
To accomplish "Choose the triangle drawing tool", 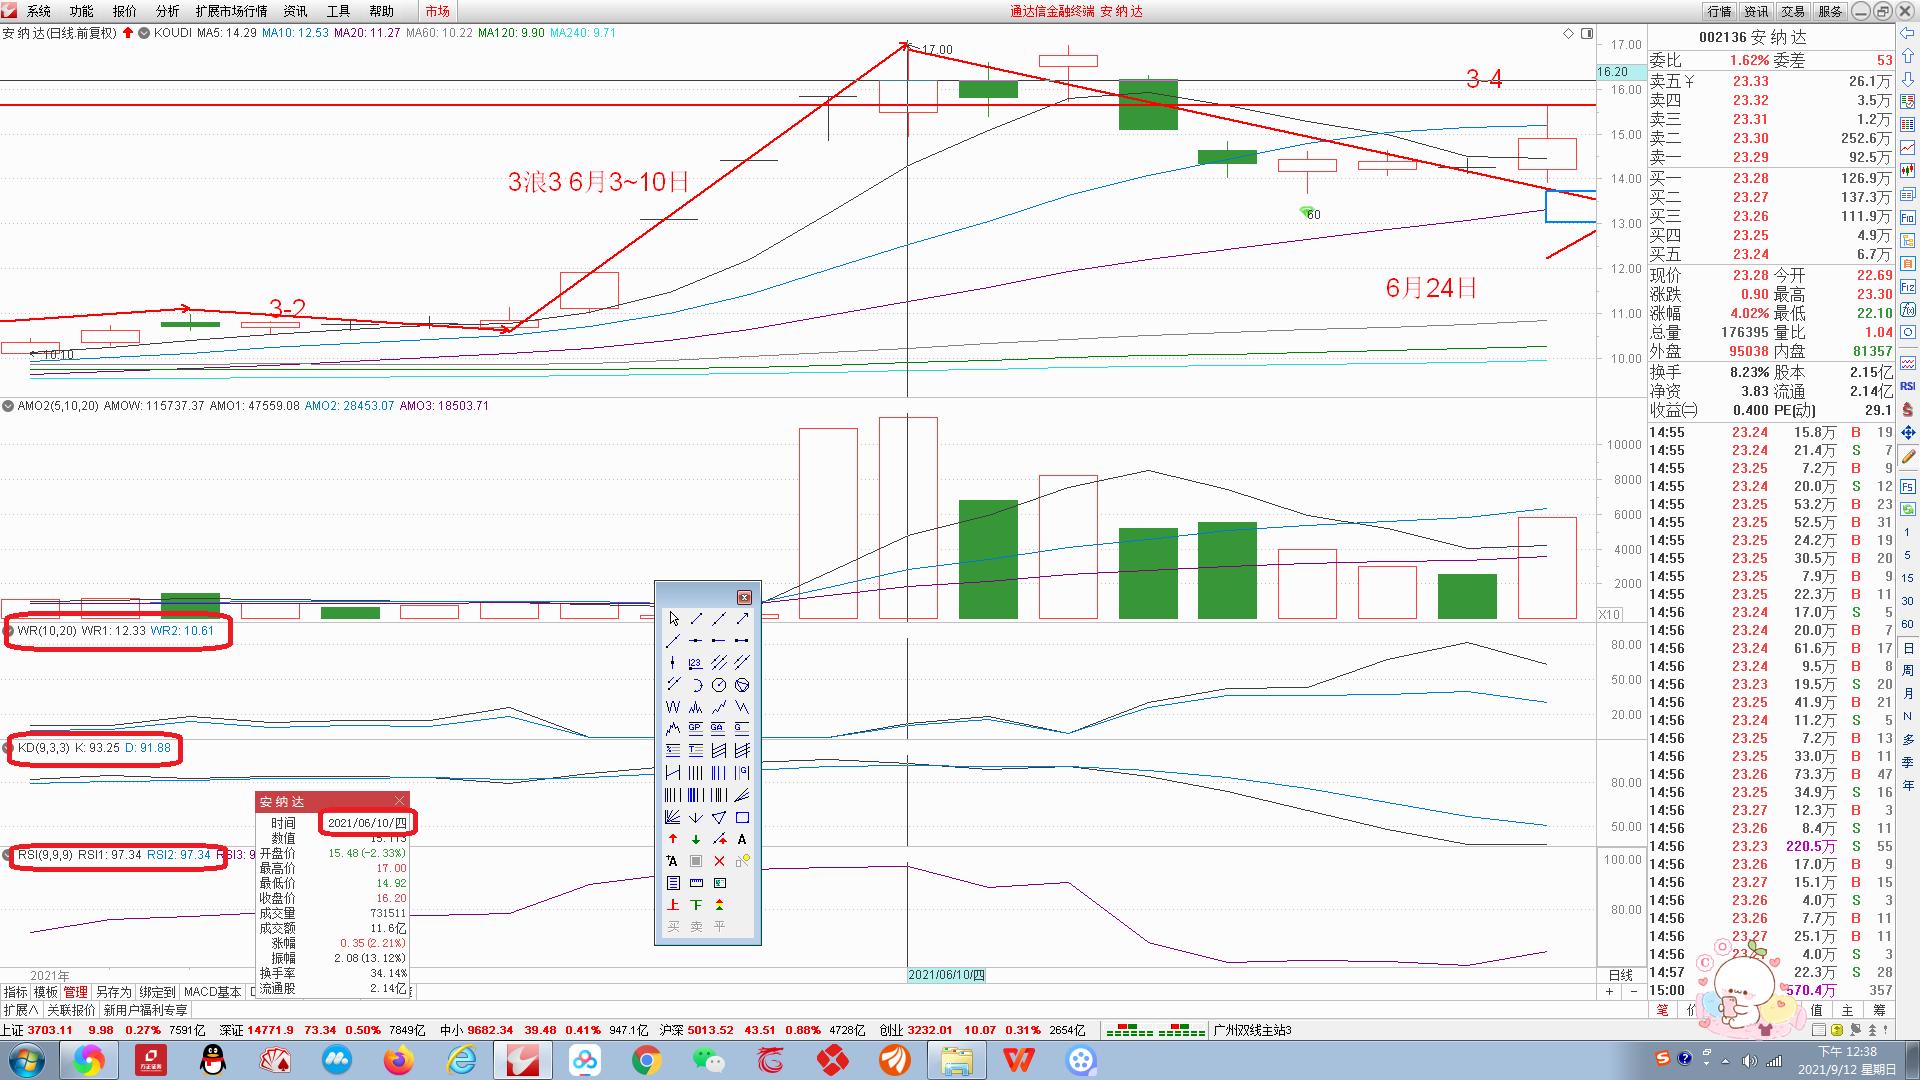I will point(719,818).
